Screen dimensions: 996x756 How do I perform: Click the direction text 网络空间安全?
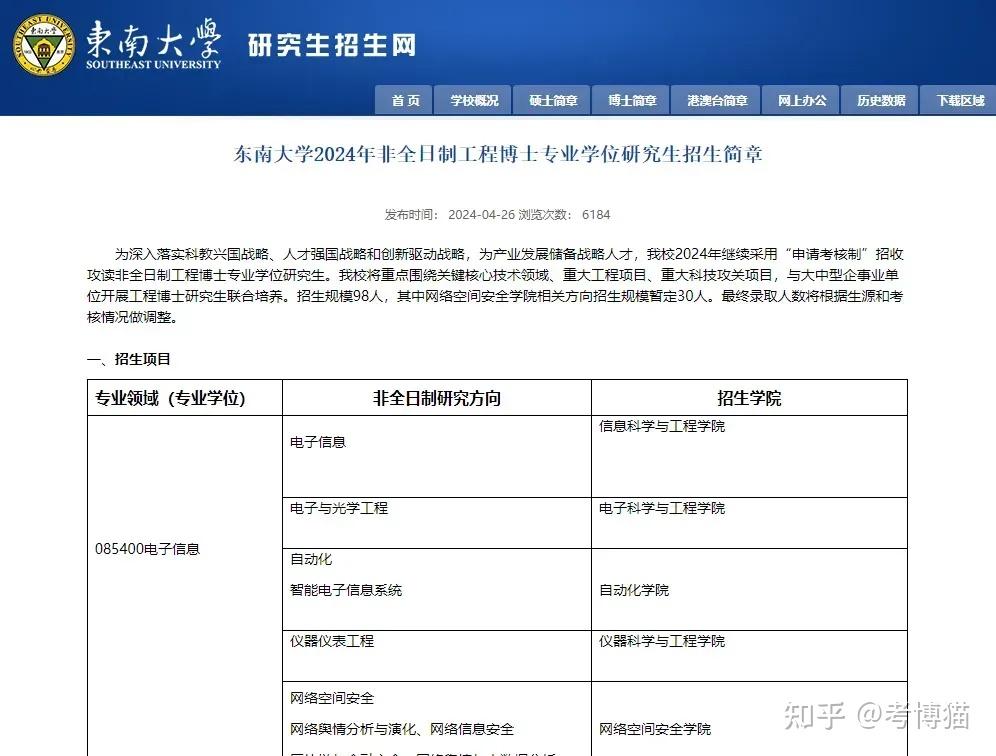pyautogui.click(x=332, y=698)
